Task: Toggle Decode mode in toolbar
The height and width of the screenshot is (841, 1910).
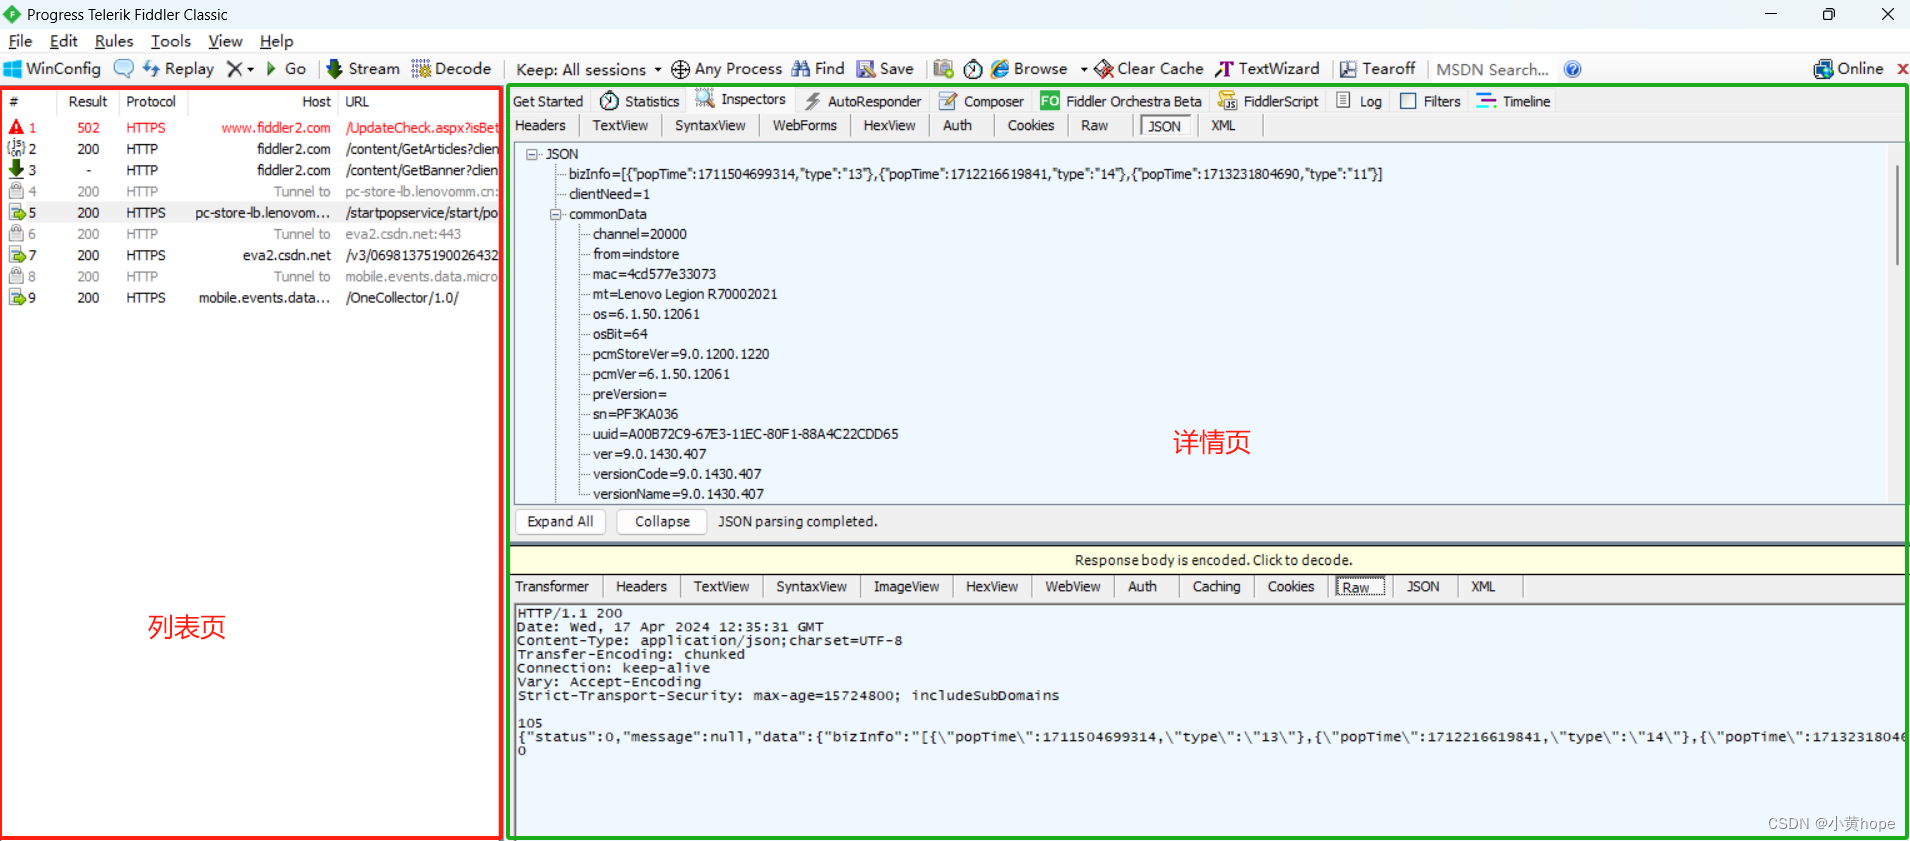Action: 451,69
